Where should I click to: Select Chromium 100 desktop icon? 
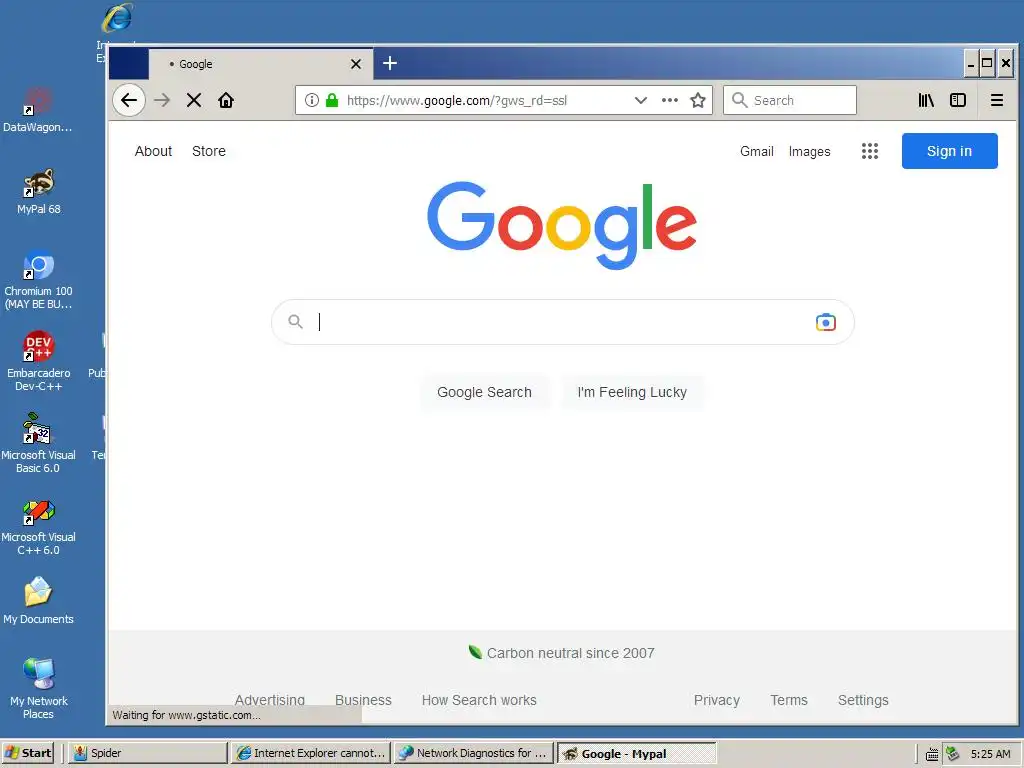38,280
